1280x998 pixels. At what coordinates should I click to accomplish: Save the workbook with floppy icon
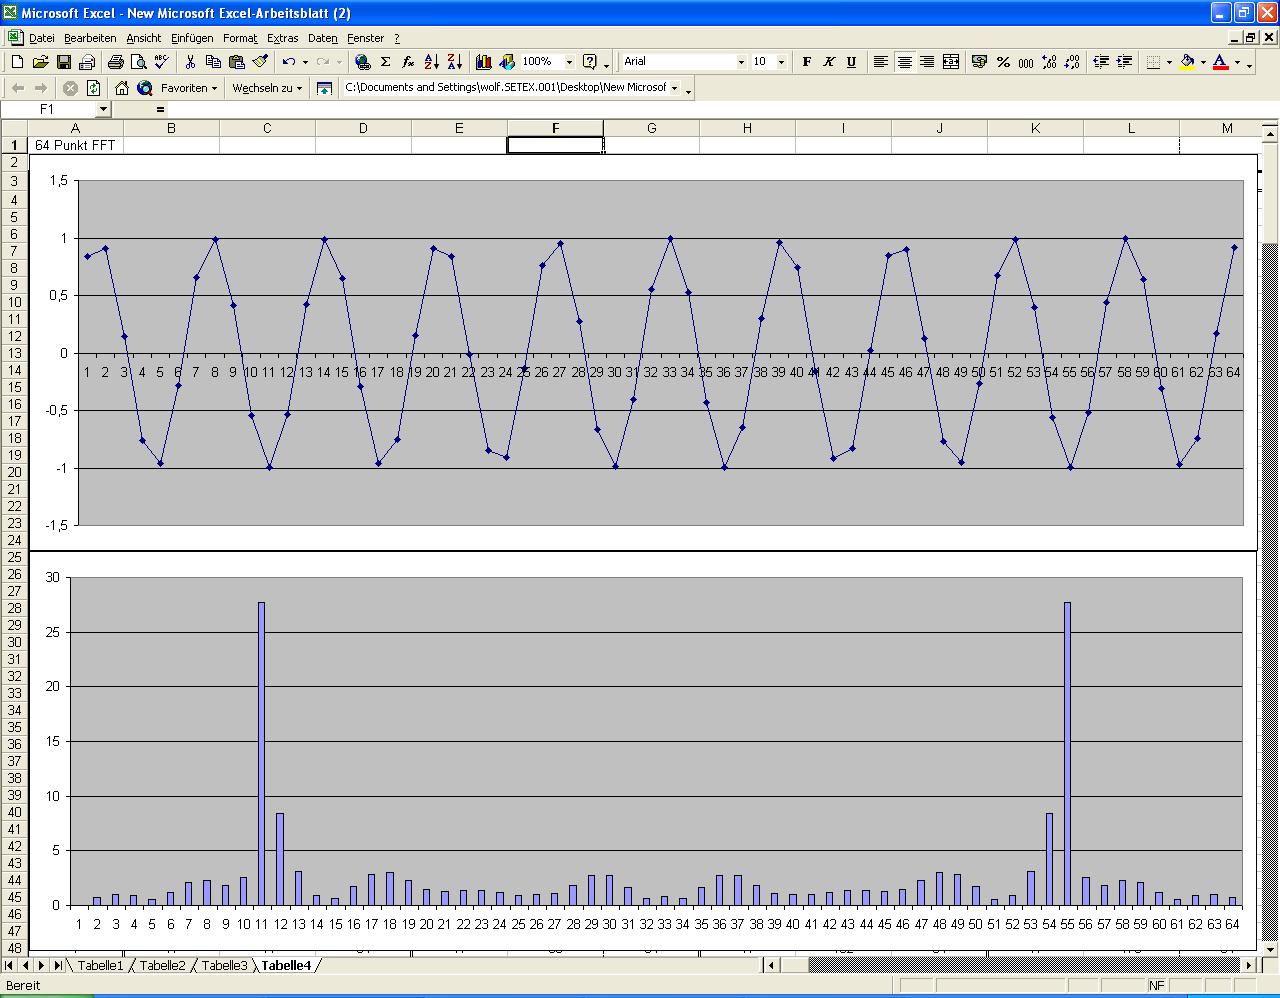[64, 62]
